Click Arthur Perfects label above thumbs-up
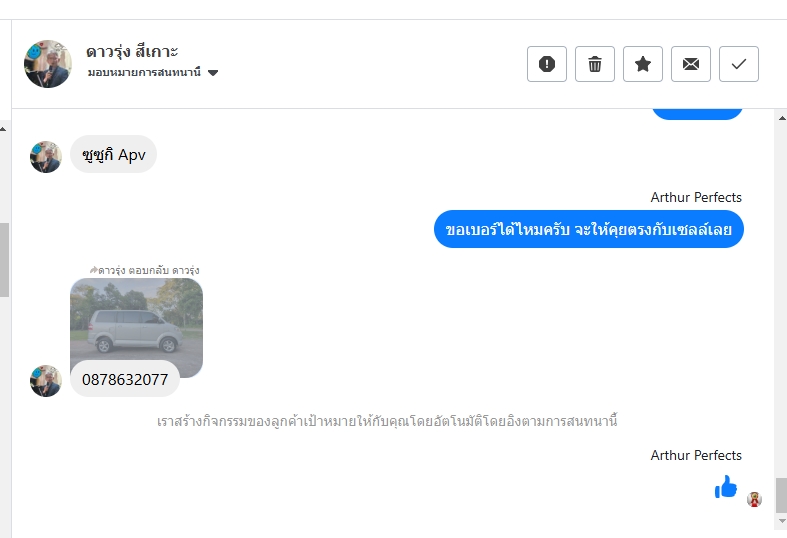The height and width of the screenshot is (538, 787). coord(696,455)
